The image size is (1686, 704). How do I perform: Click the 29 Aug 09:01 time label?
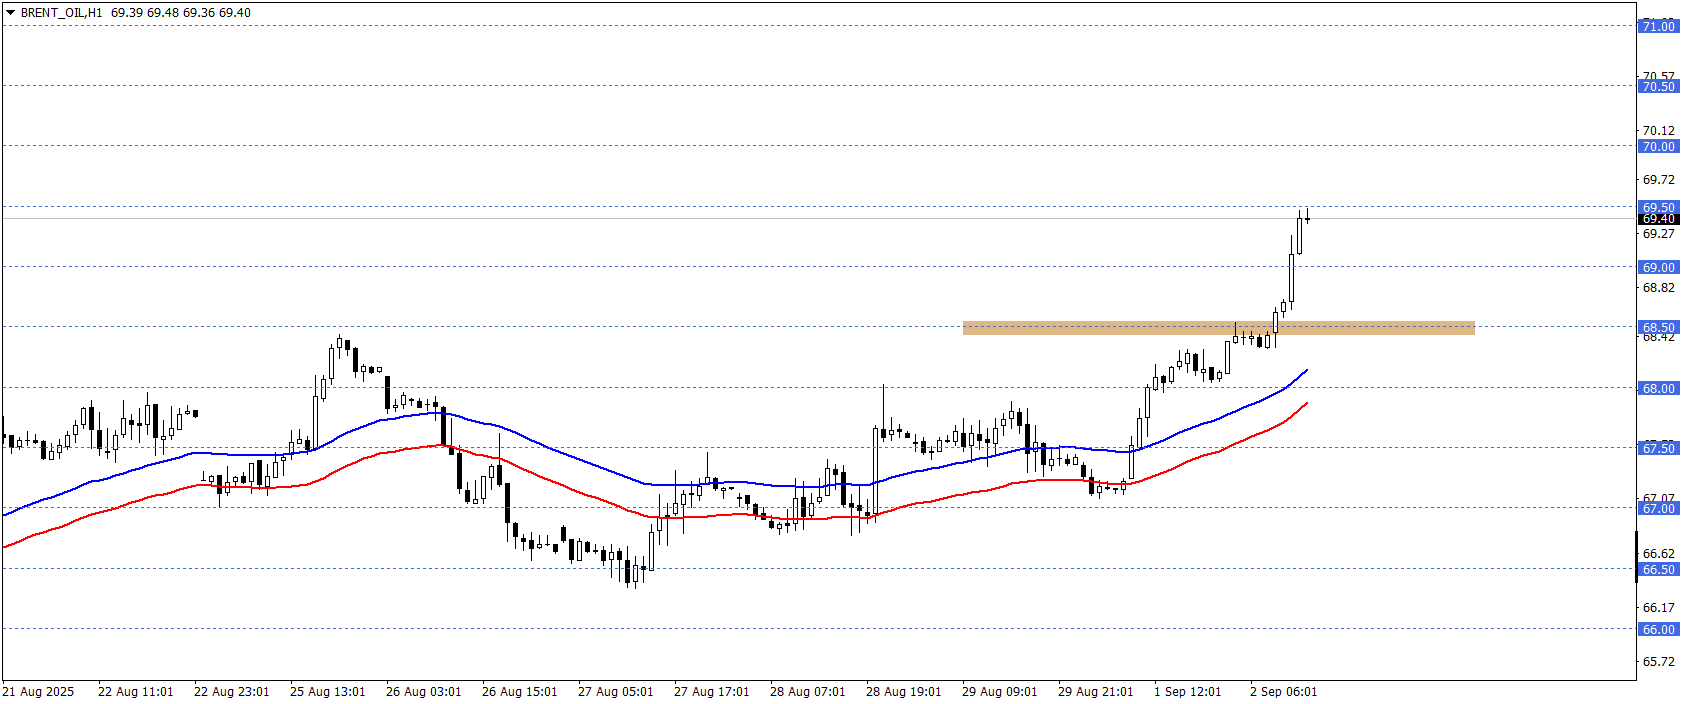pos(999,692)
